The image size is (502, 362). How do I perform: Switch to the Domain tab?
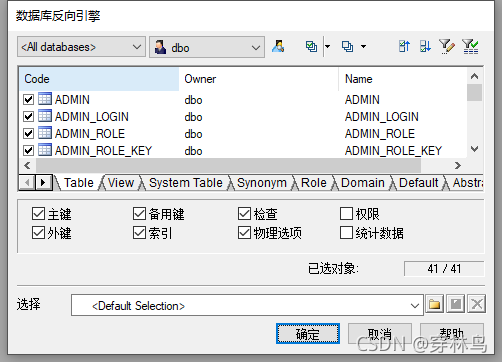(363, 183)
